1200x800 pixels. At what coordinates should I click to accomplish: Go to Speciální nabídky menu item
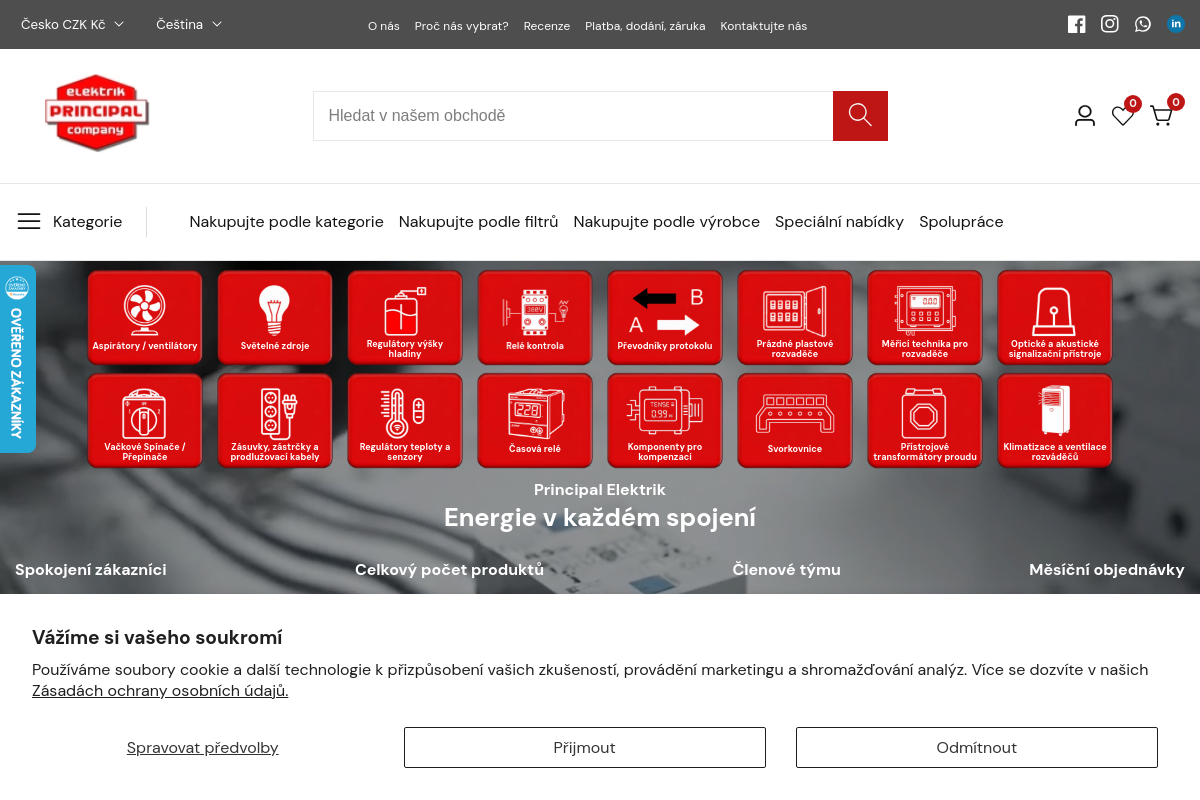(839, 222)
